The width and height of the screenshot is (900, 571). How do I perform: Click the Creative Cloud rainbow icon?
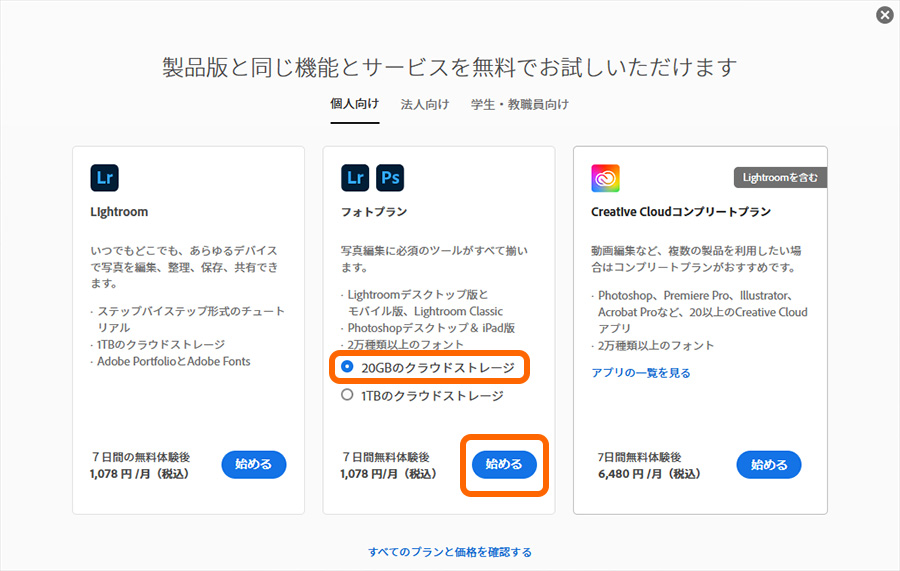[606, 178]
